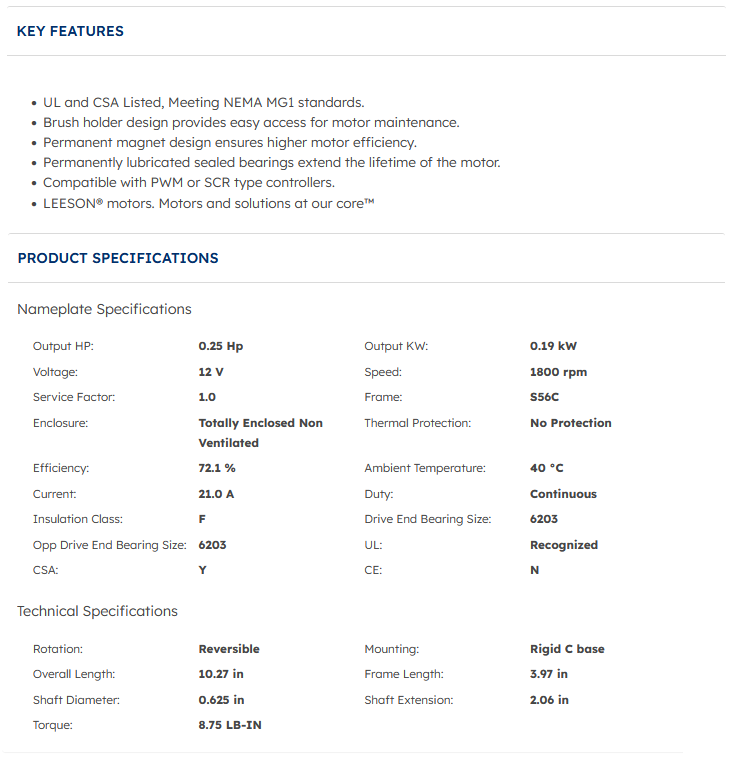Select the brush holder design feature line

pyautogui.click(x=251, y=122)
